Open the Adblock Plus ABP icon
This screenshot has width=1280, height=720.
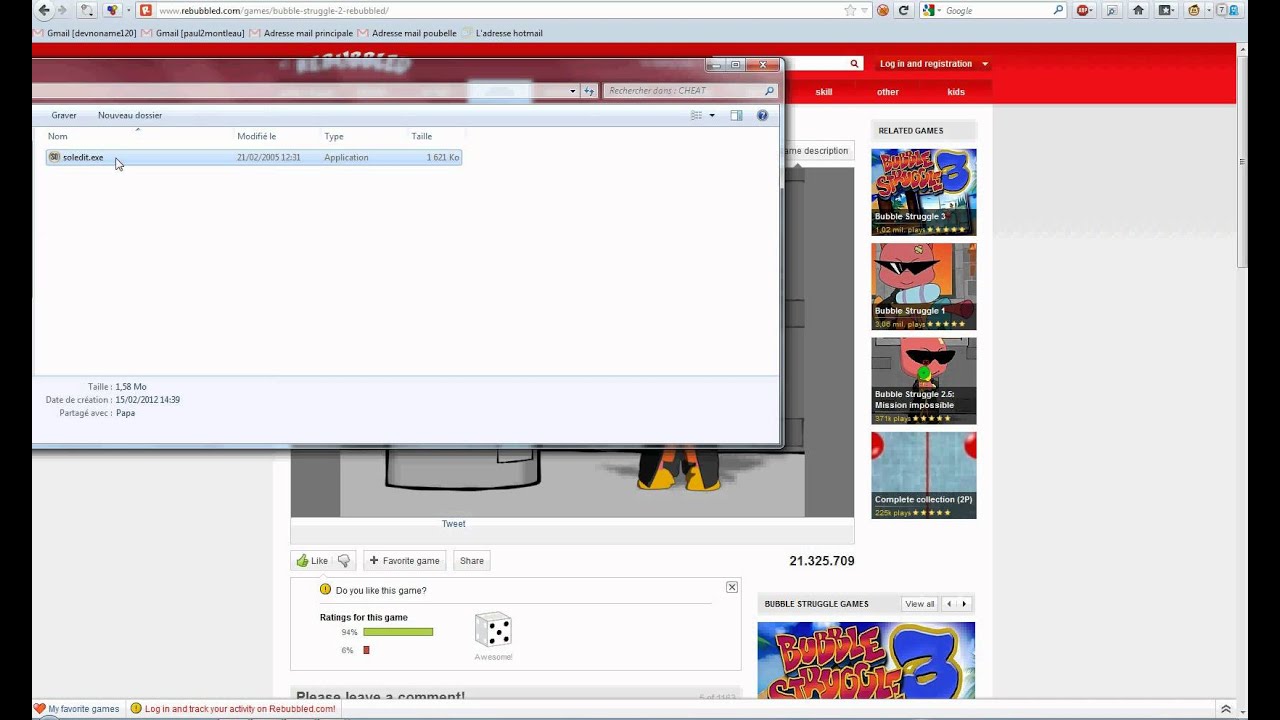click(1084, 10)
